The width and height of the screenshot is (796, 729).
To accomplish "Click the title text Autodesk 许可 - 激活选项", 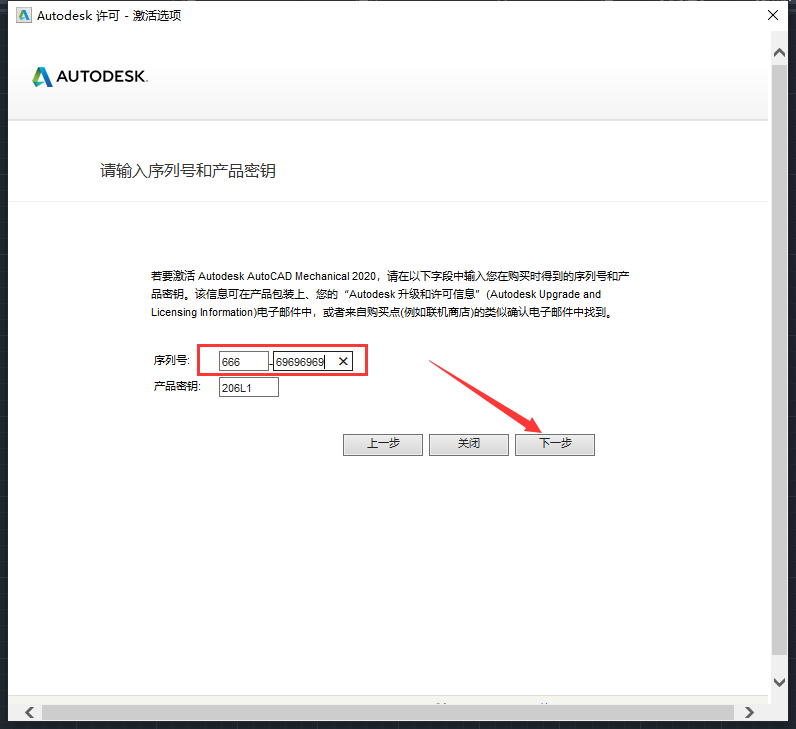I will tap(109, 16).
